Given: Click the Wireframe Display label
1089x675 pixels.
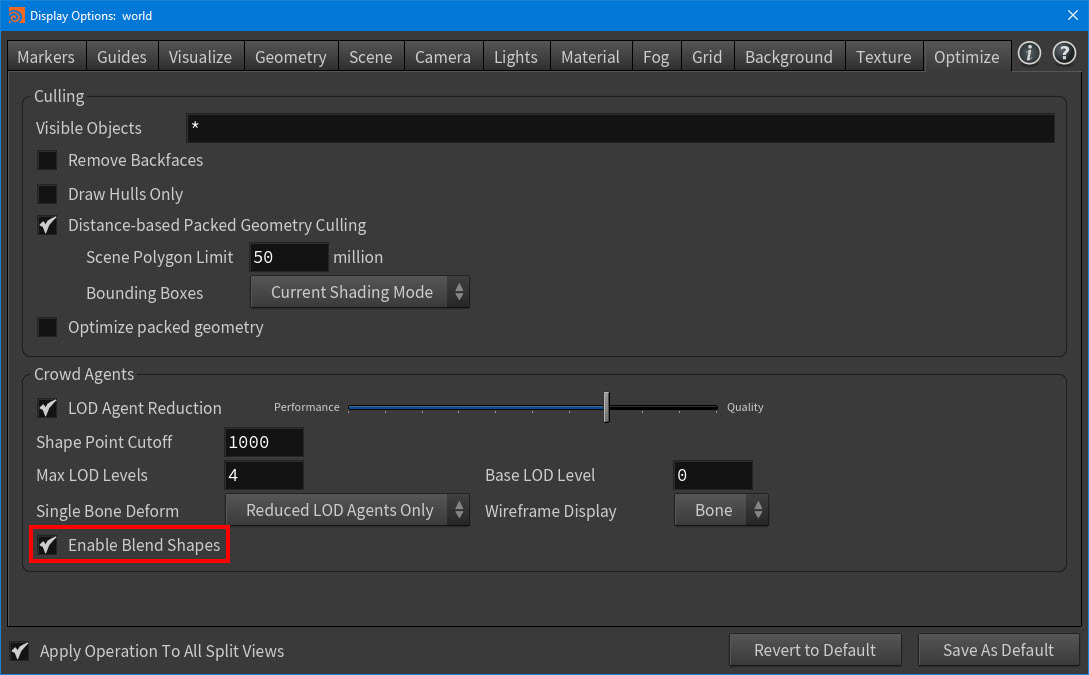Looking at the screenshot, I should pos(550,511).
